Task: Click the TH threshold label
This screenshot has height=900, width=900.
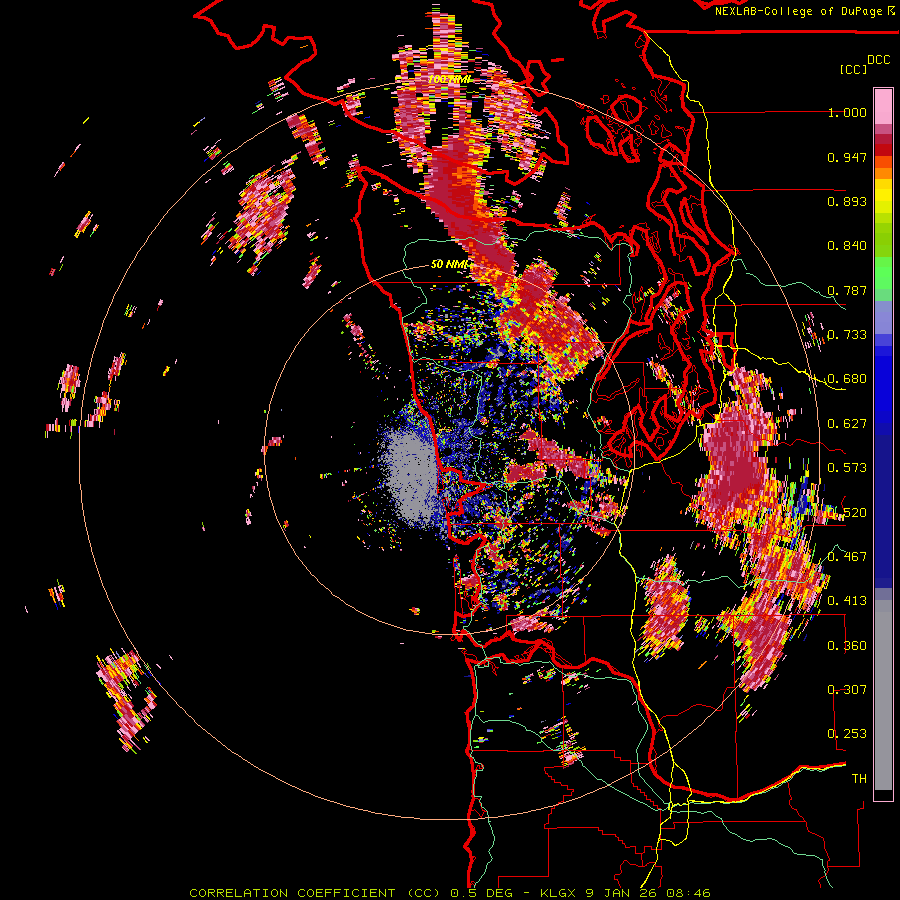Action: tap(859, 779)
